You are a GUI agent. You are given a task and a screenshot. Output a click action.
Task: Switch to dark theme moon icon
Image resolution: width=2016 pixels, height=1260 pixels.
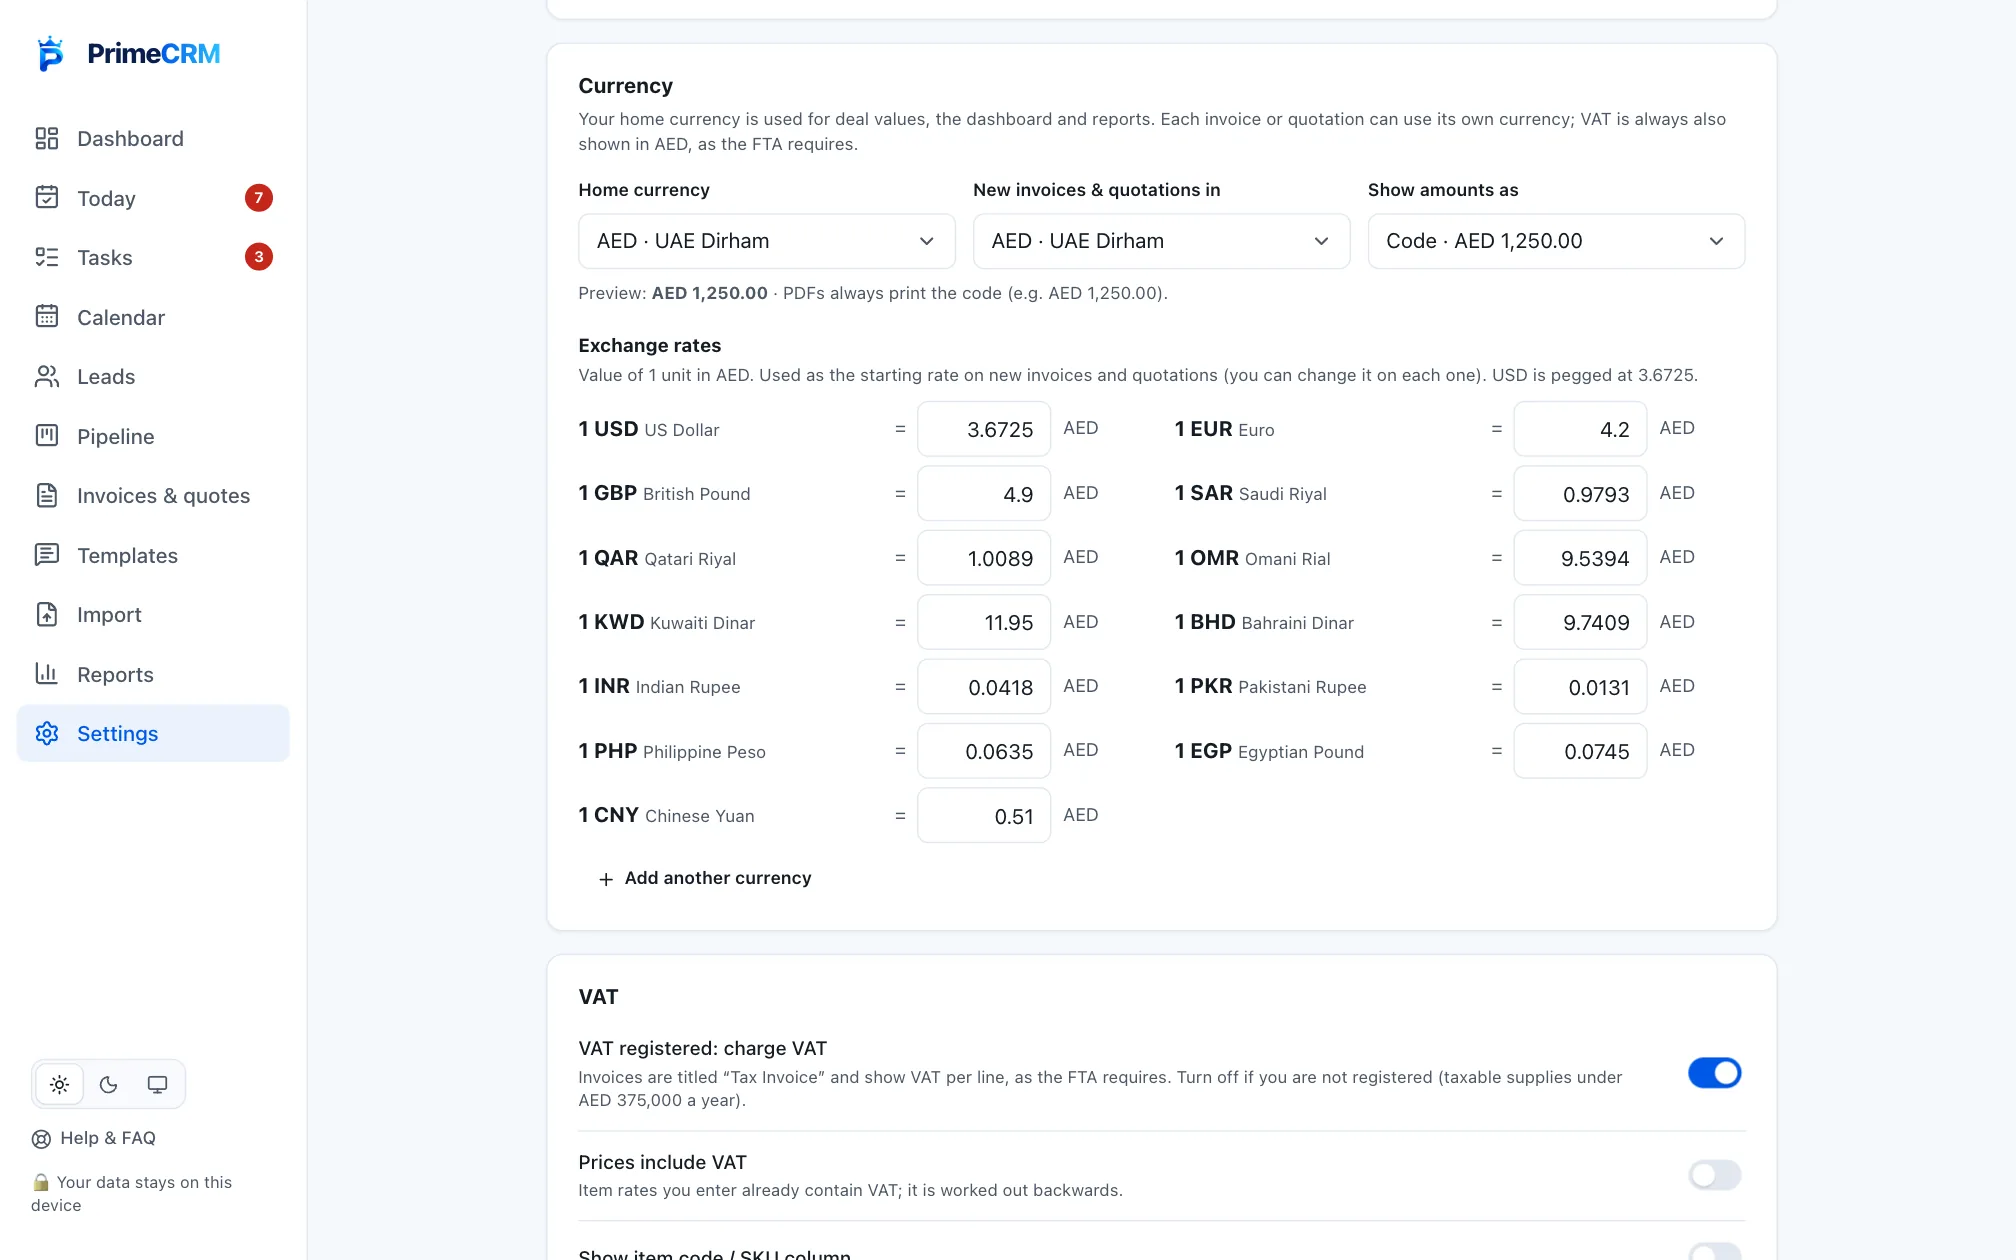point(109,1084)
